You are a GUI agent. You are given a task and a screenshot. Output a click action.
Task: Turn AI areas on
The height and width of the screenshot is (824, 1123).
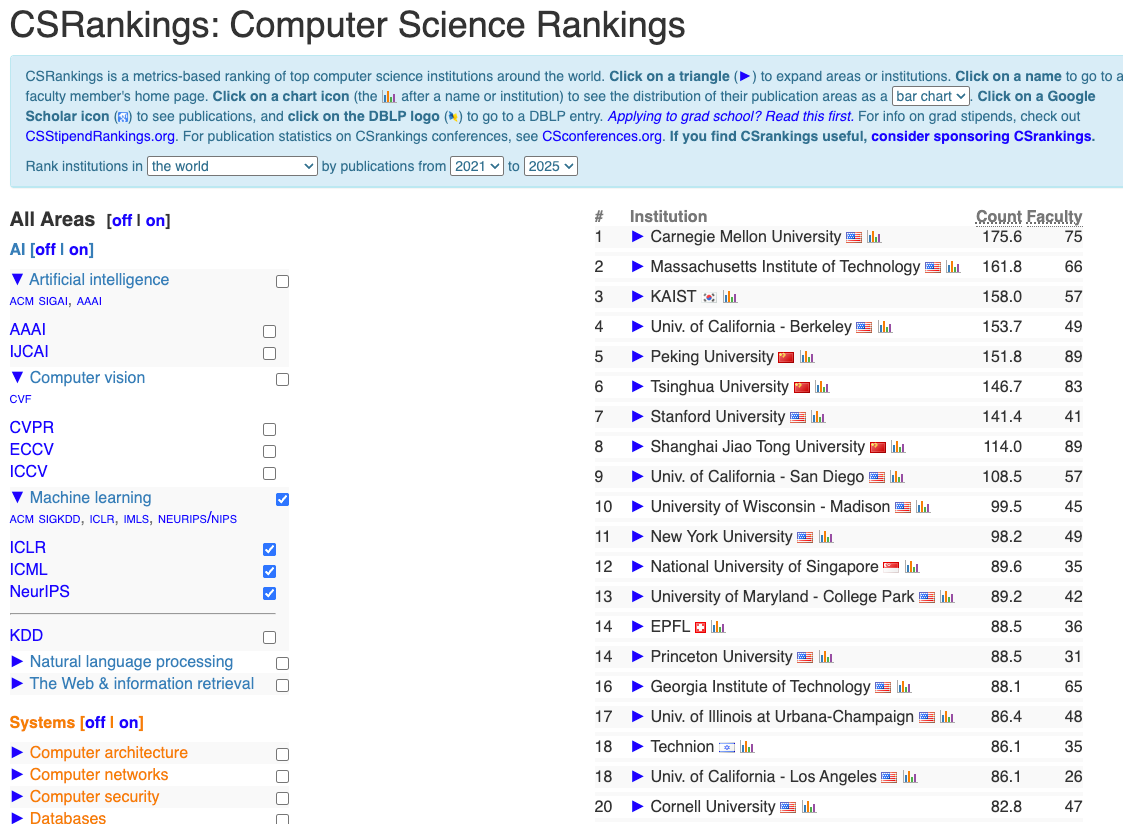click(x=79, y=249)
